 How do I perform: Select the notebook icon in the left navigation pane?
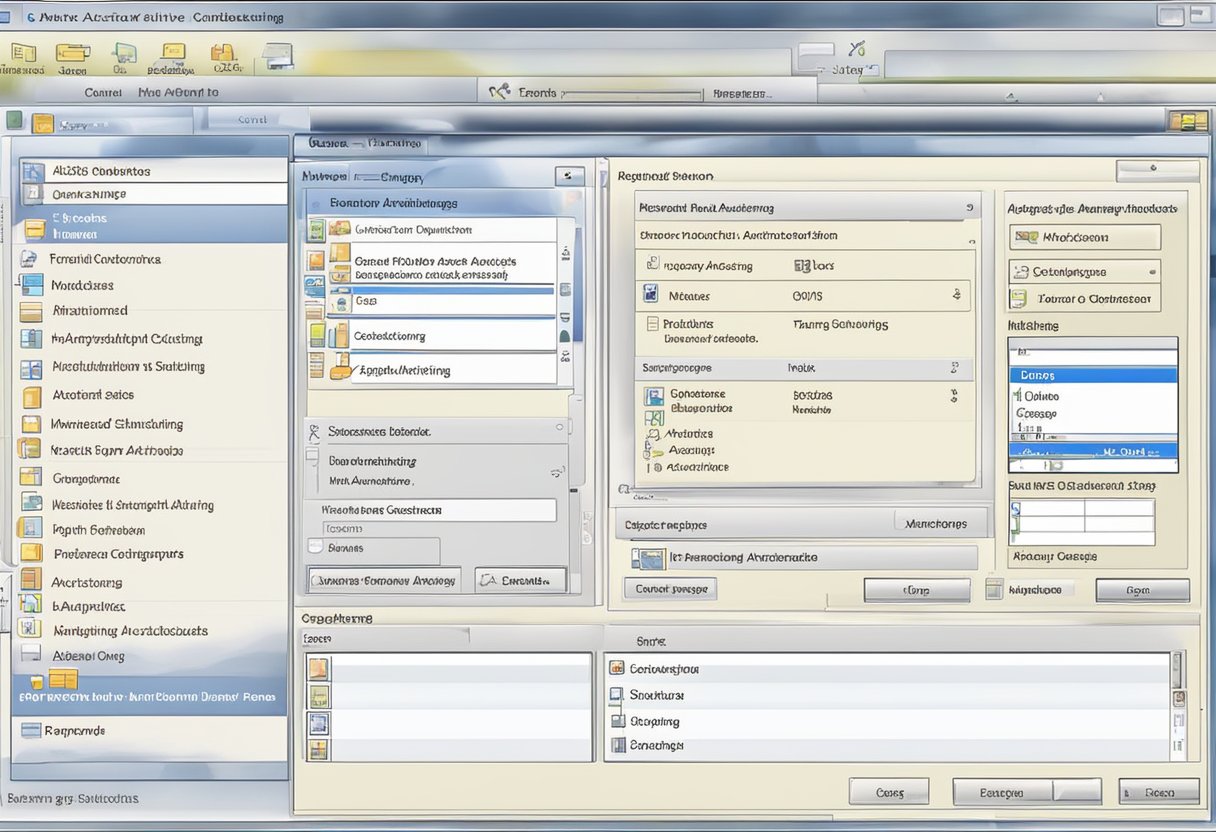click(x=28, y=284)
